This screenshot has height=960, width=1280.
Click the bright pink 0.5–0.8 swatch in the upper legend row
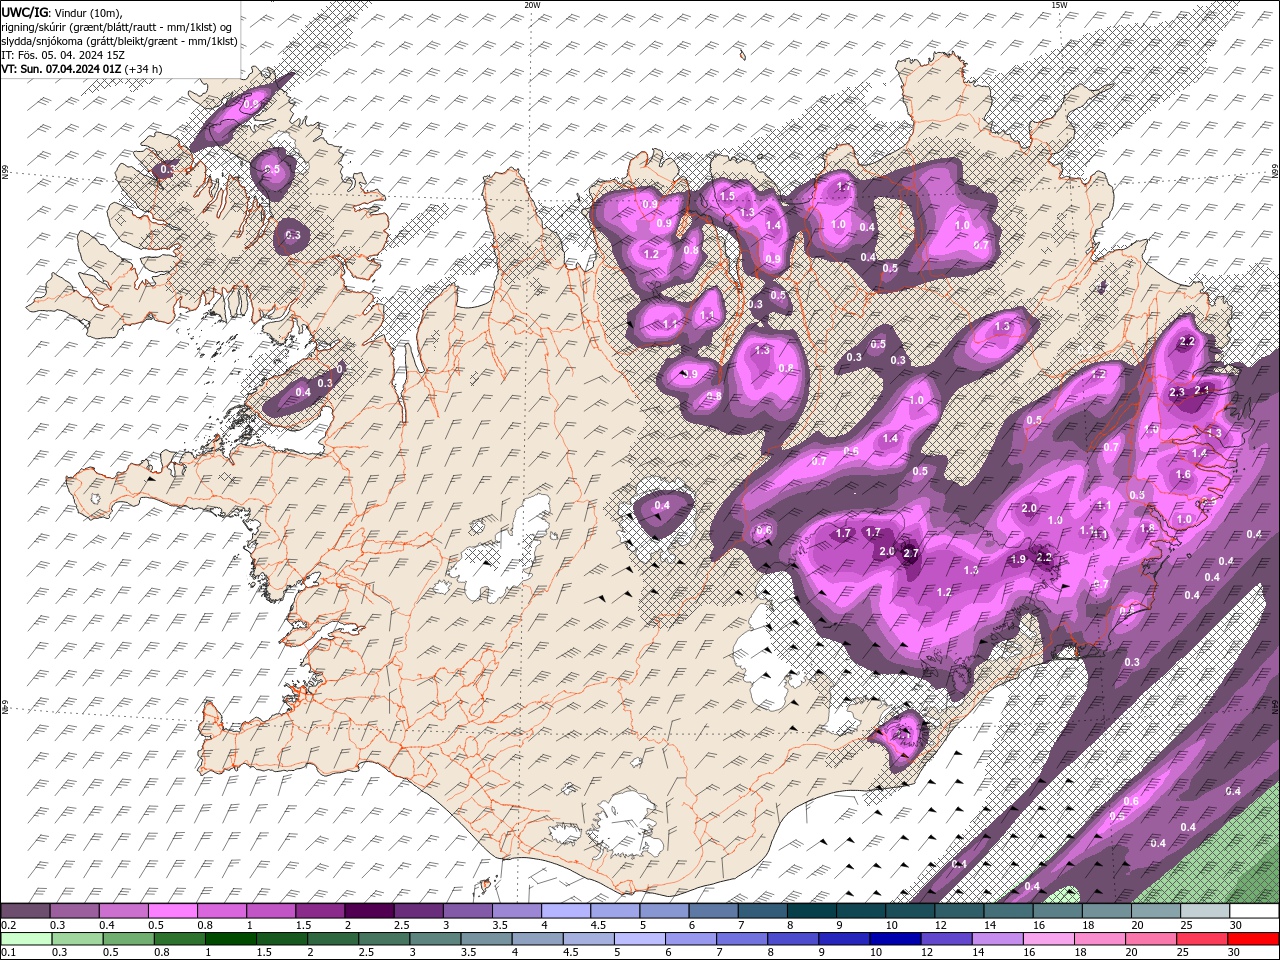(x=172, y=910)
